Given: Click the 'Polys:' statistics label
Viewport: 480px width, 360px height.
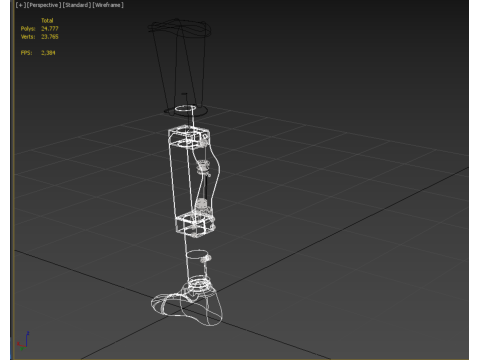Looking at the screenshot, I should [x=28, y=29].
